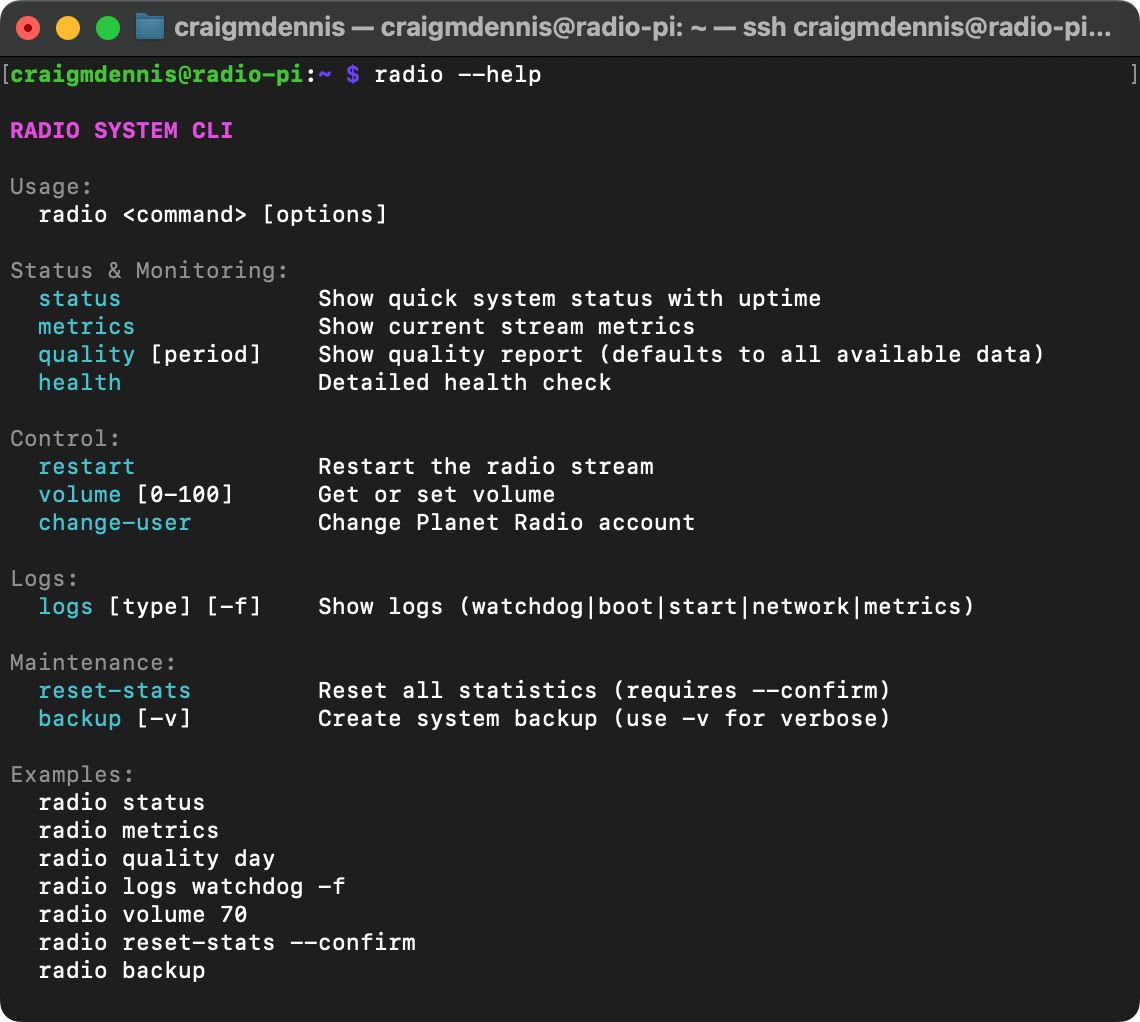Click the "change-user" command name
The width and height of the screenshot is (1140, 1022).
click(114, 523)
